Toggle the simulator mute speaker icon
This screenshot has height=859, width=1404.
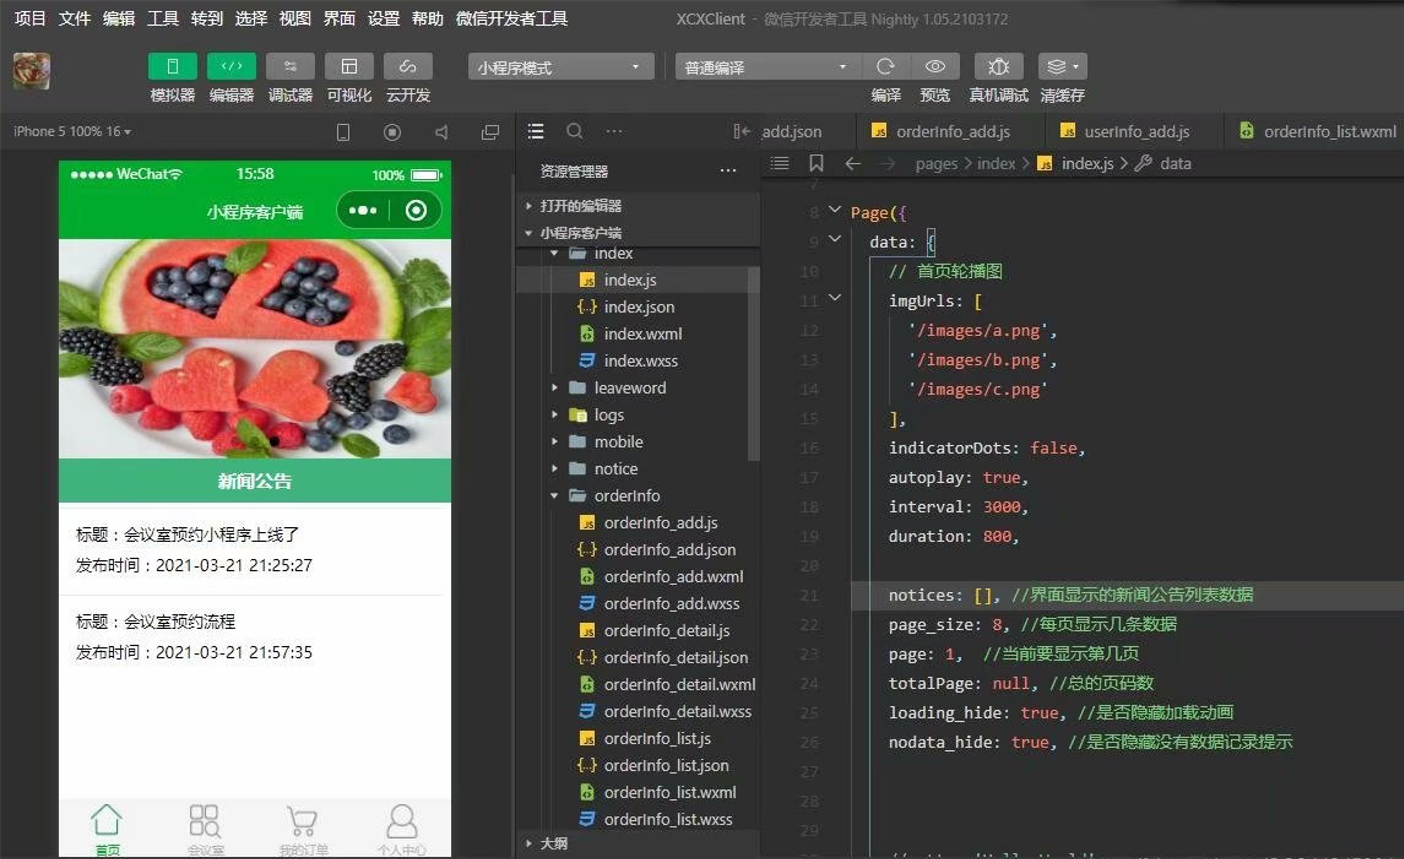441,132
